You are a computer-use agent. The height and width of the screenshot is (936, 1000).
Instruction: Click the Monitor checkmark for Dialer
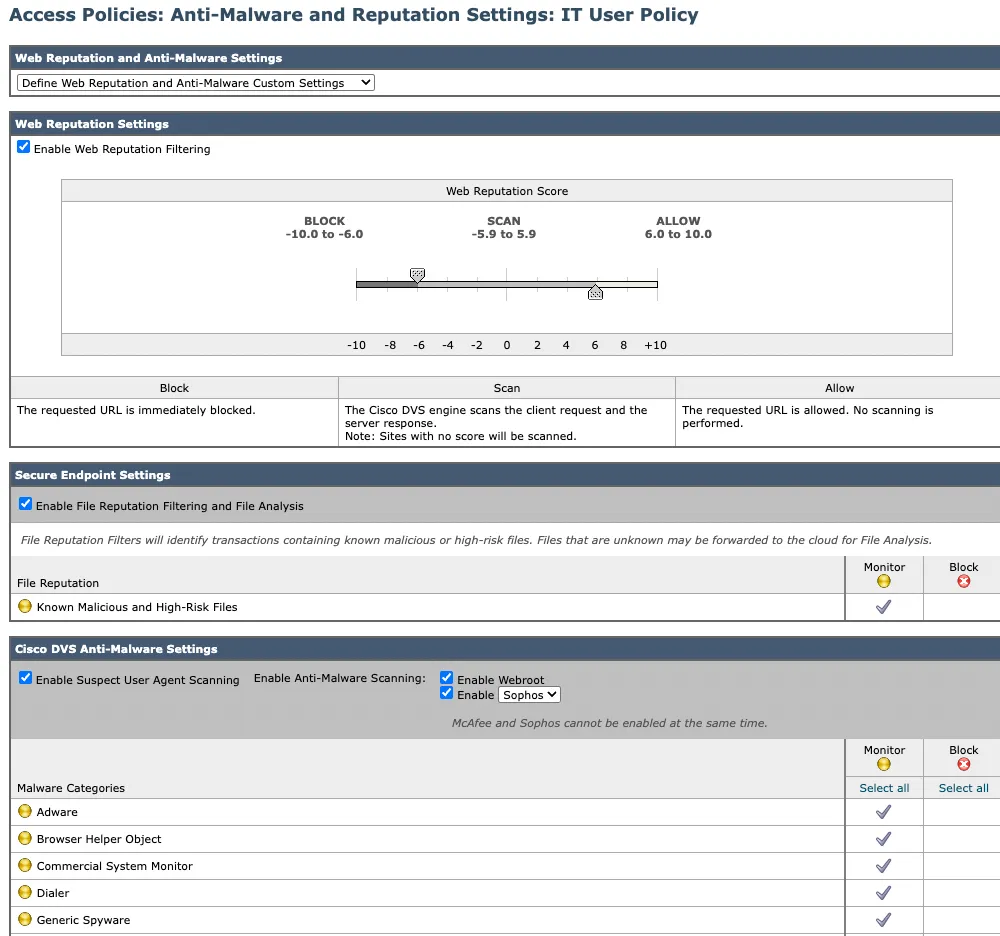point(883,893)
